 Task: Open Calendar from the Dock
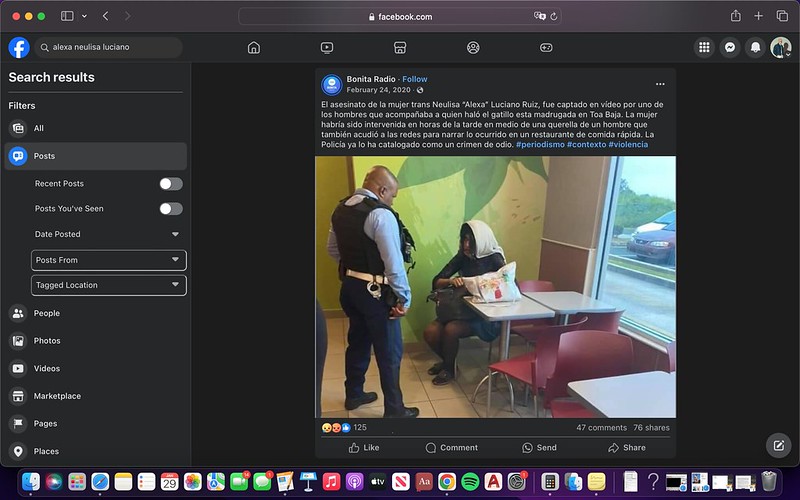pyautogui.click(x=169, y=481)
